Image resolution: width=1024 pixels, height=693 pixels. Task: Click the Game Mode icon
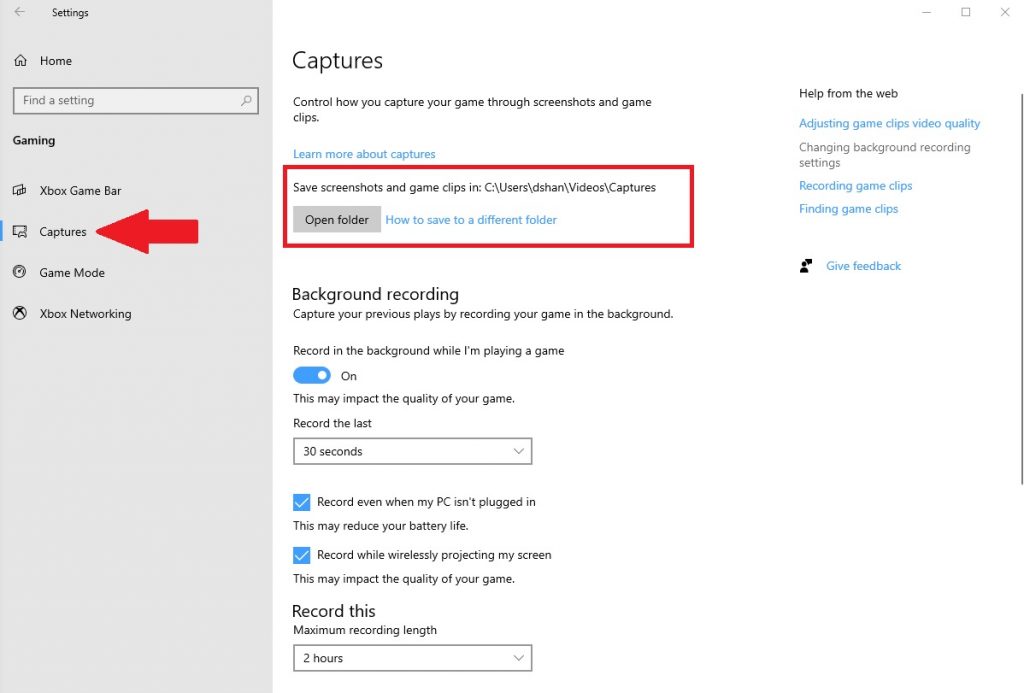pos(20,272)
